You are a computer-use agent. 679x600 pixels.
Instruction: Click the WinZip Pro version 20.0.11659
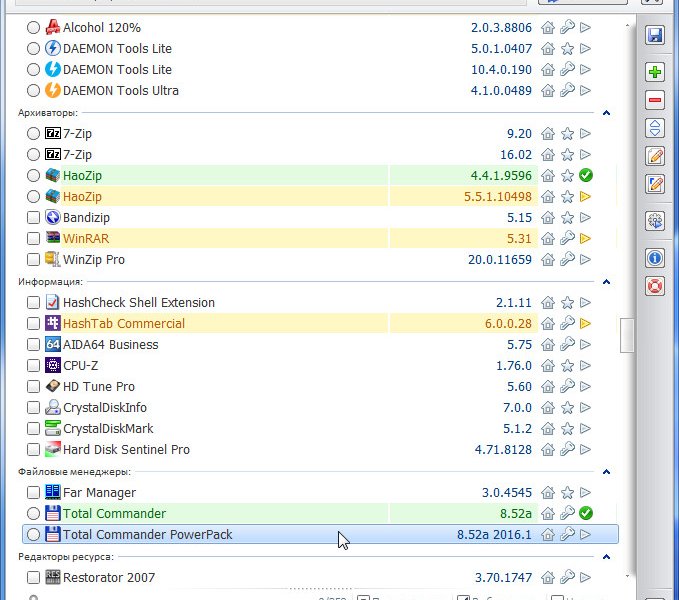[x=500, y=260]
